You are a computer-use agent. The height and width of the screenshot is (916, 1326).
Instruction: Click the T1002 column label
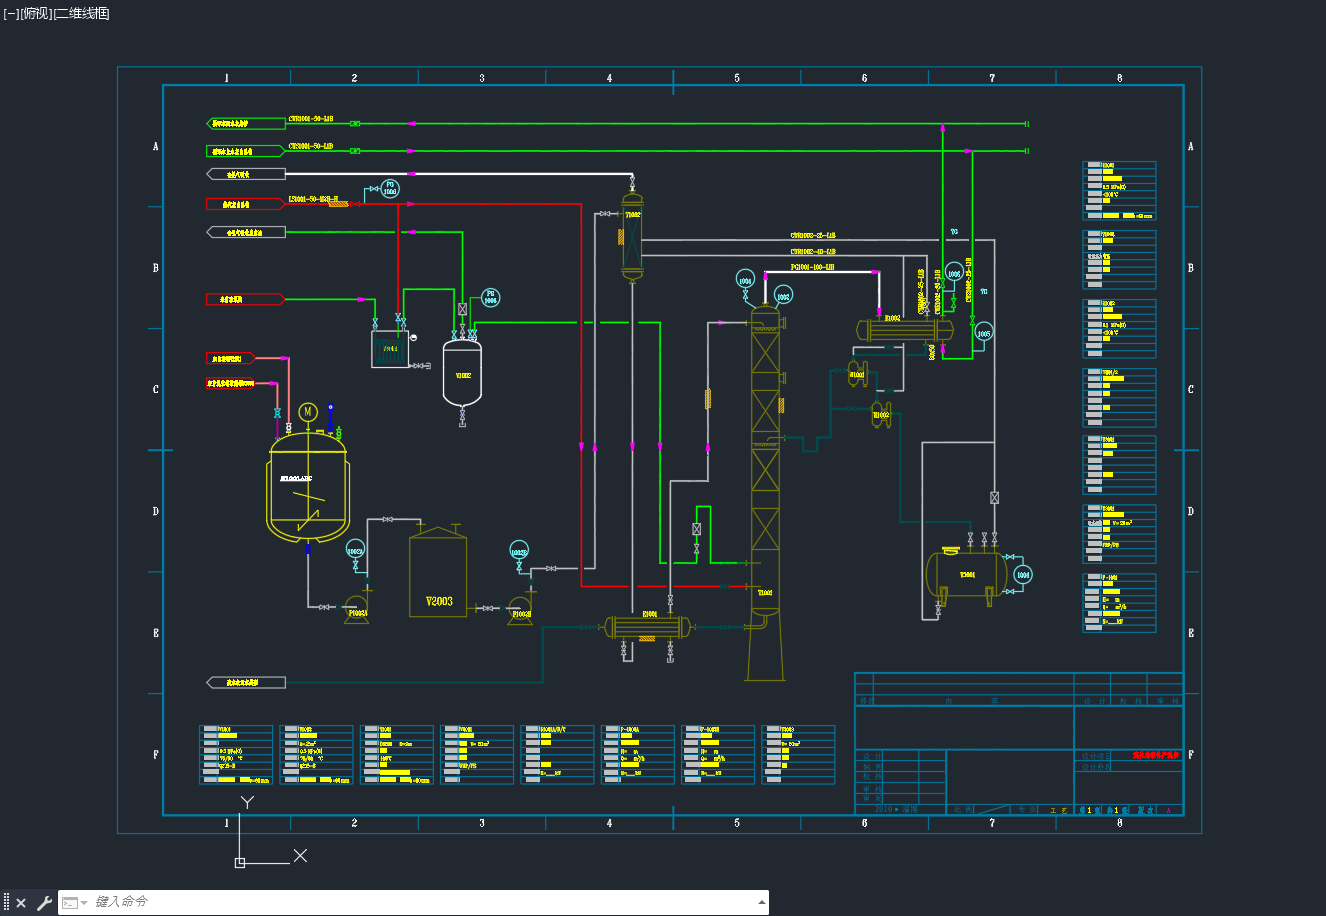tap(633, 214)
